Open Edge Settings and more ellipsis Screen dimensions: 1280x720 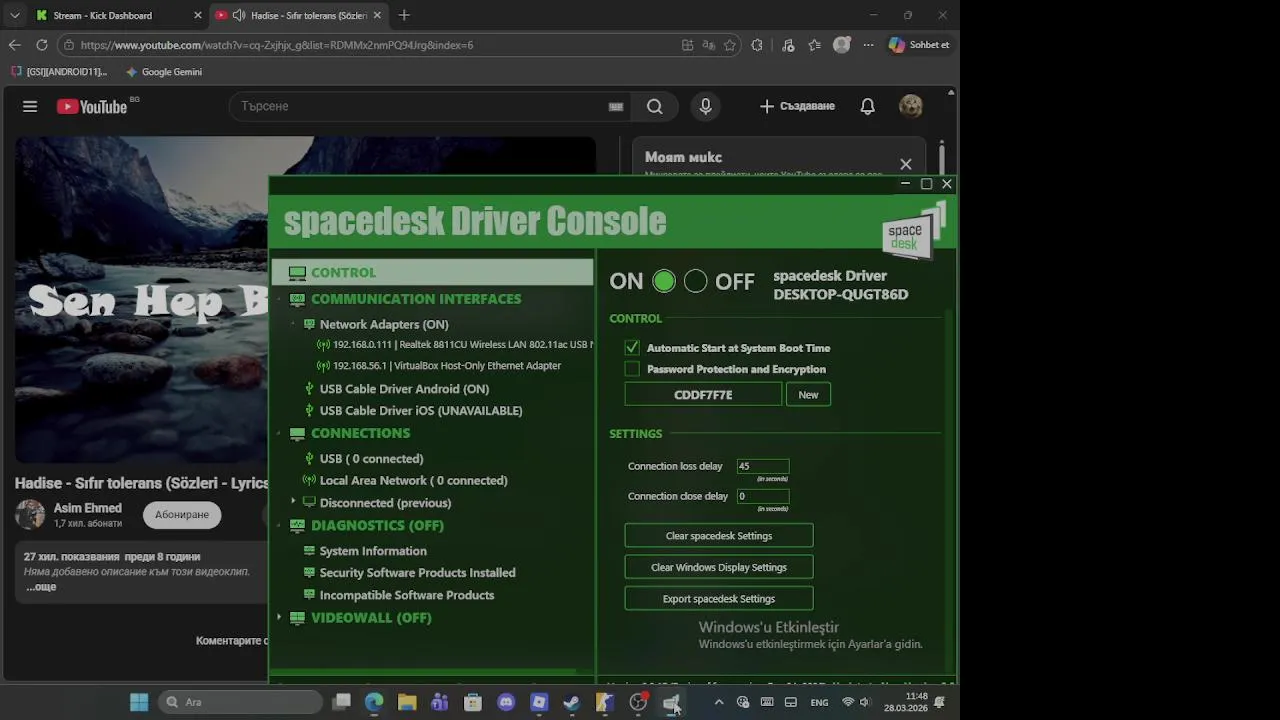868,45
